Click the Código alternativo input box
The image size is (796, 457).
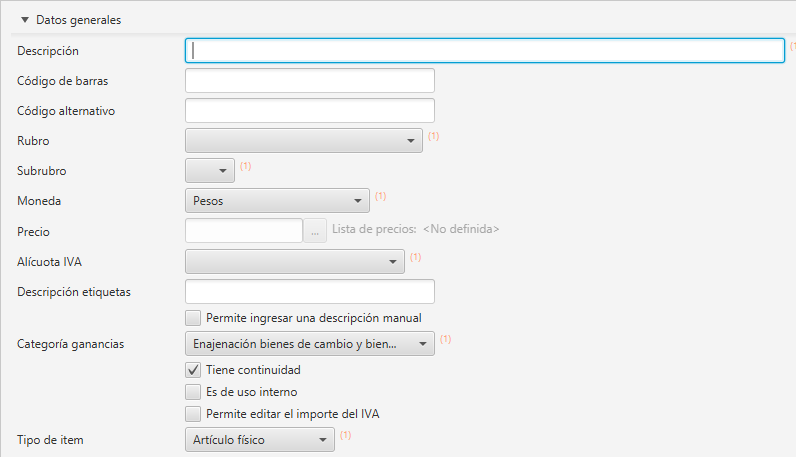pos(310,111)
